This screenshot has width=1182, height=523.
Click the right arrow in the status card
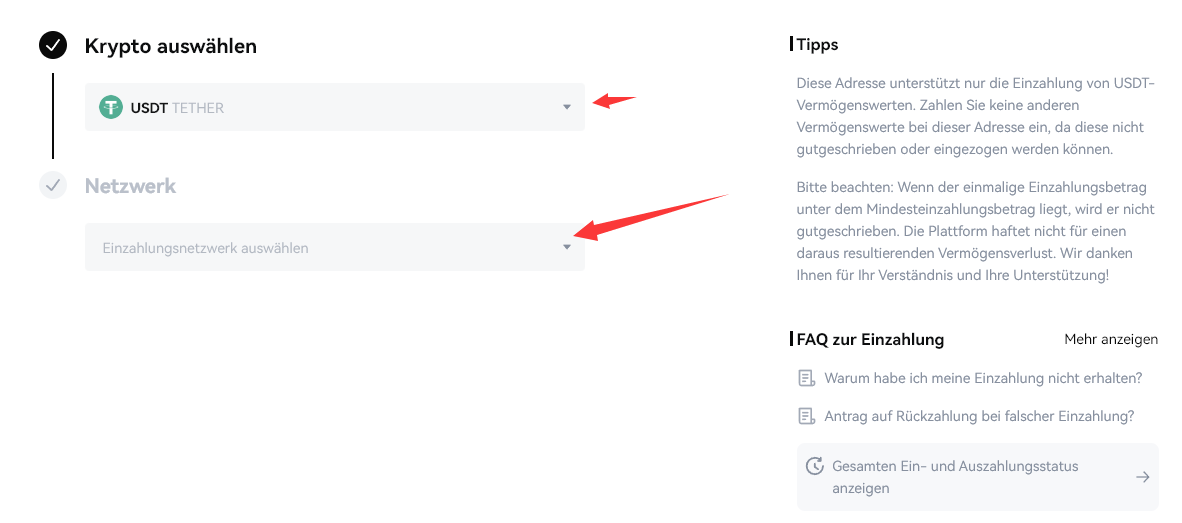1142,477
